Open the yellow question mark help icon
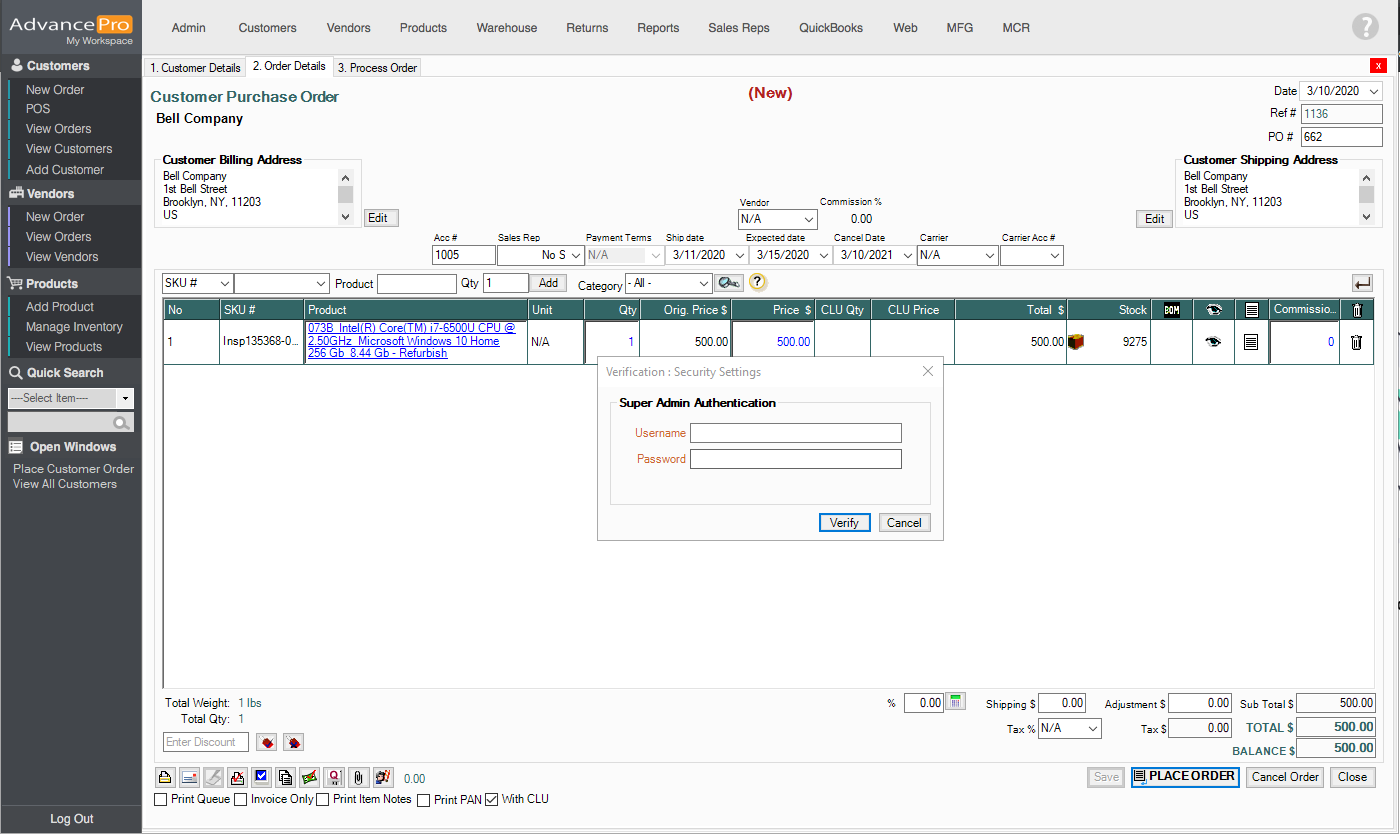The height and width of the screenshot is (834, 1400). click(758, 283)
